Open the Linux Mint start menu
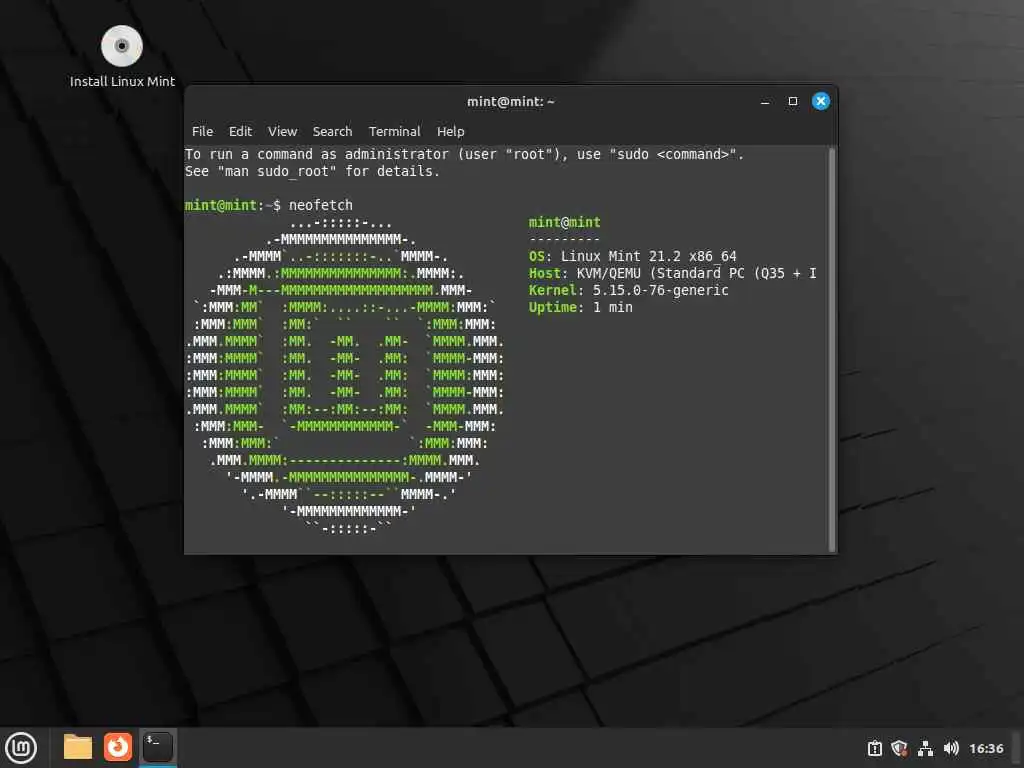The width and height of the screenshot is (1024, 768). click(x=21, y=748)
